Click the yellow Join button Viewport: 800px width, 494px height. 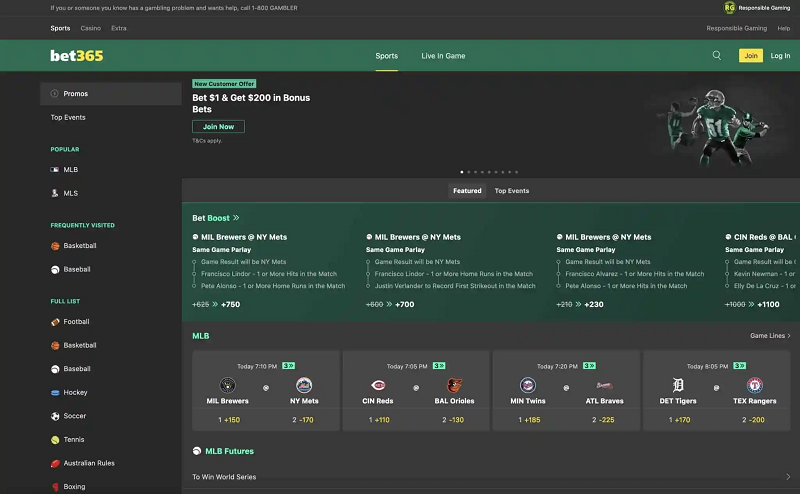click(x=751, y=56)
